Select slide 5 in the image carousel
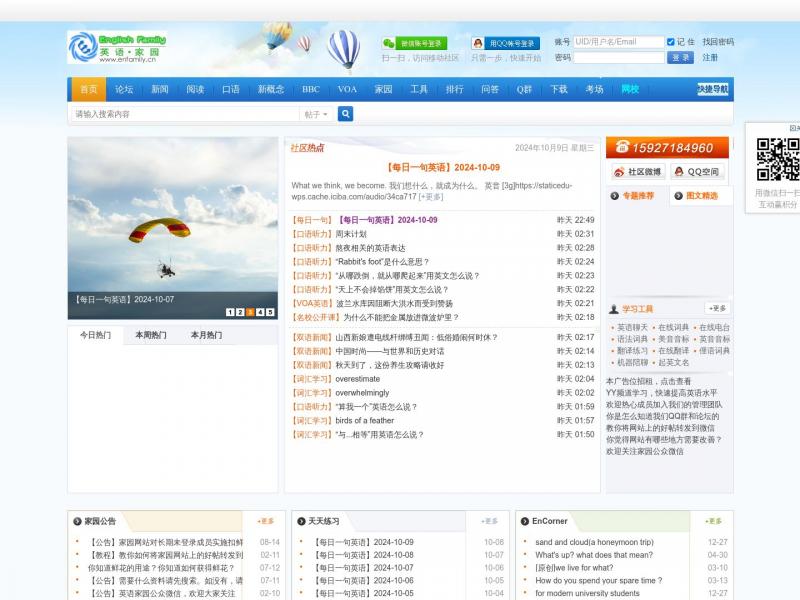 tap(270, 312)
